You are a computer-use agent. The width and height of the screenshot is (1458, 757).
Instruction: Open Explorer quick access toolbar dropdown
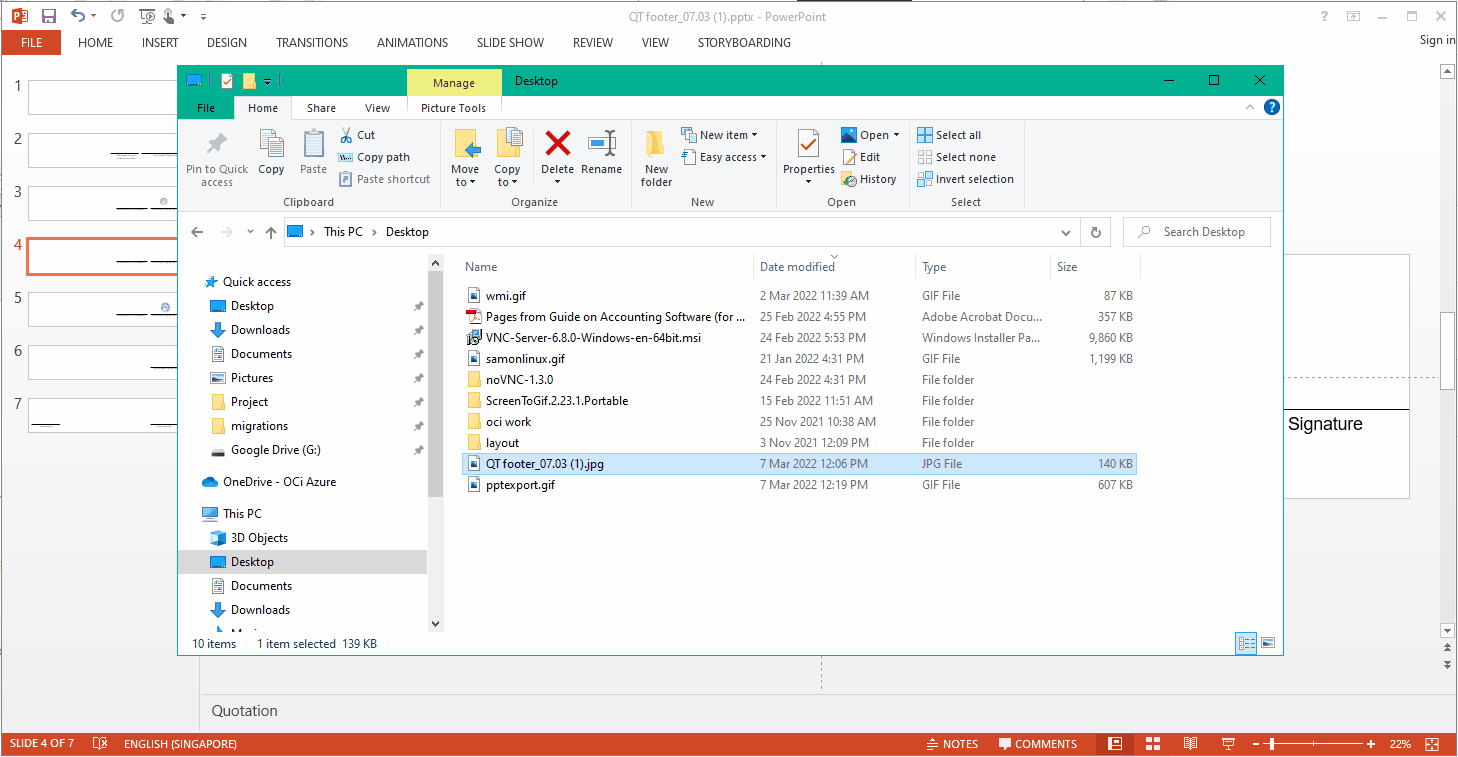click(x=268, y=81)
